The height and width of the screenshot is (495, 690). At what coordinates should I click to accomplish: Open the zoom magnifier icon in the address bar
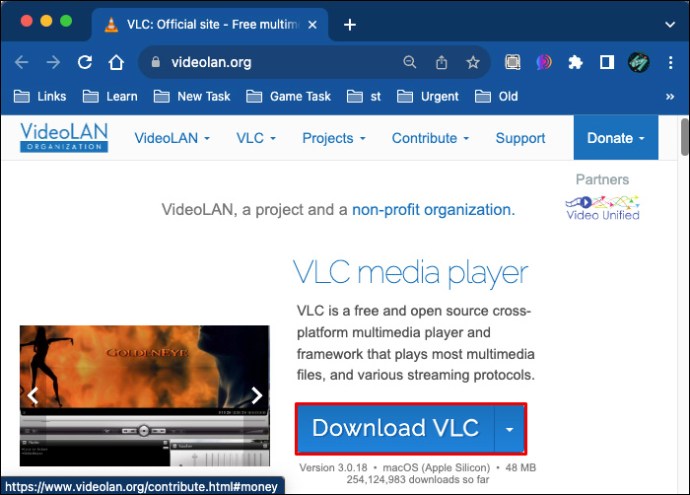[409, 62]
